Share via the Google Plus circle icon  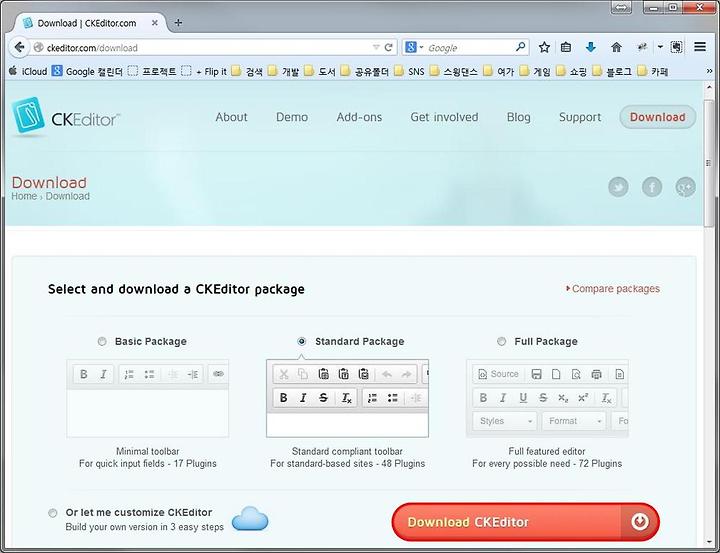(x=686, y=187)
